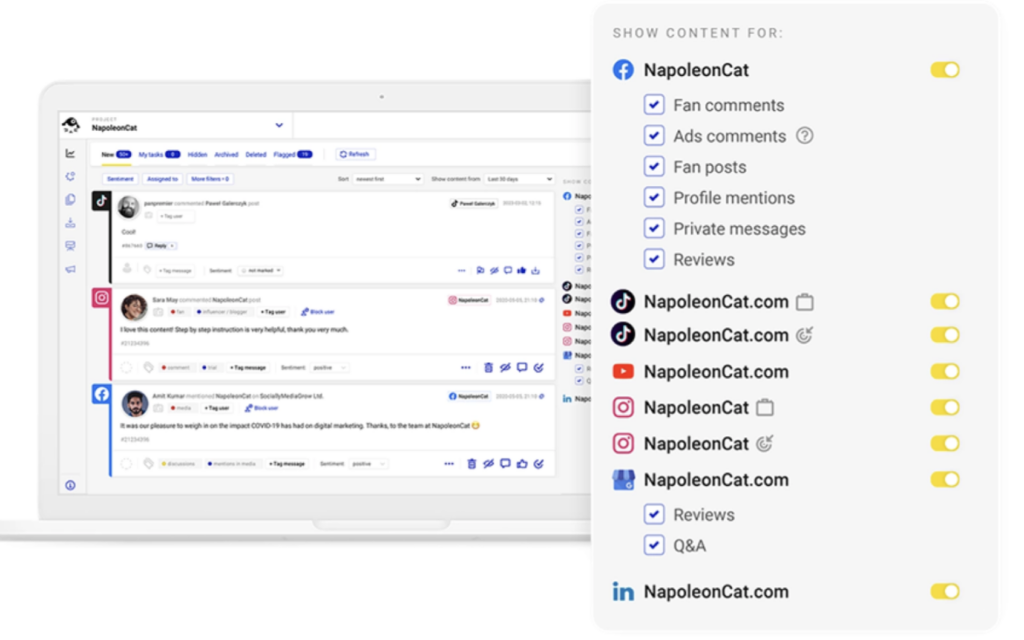This screenshot has height=640, width=1024.
Task: Block user Sara May
Action: click(317, 312)
